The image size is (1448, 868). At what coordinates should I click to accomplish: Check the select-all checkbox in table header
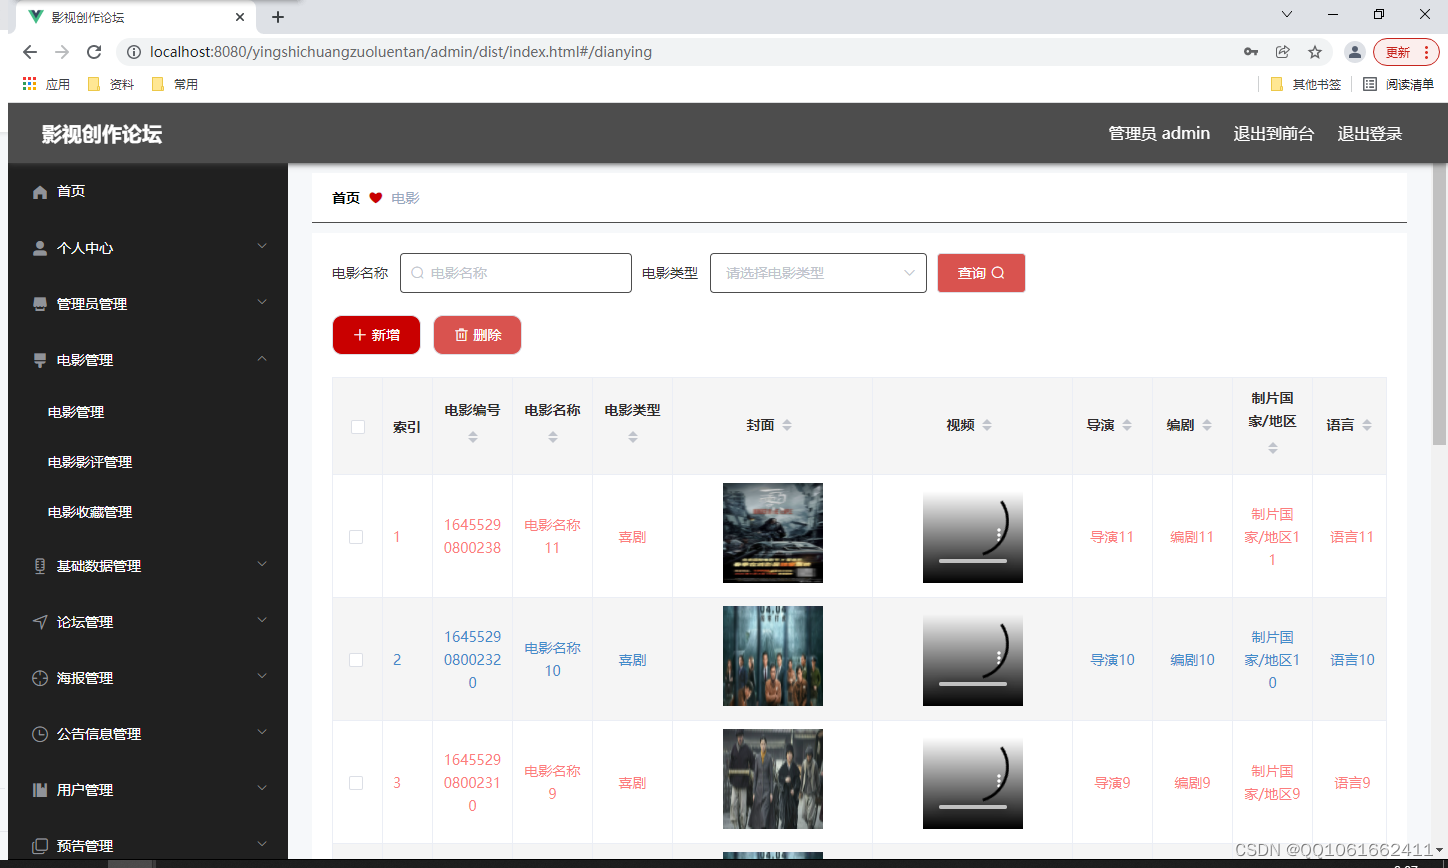(356, 425)
